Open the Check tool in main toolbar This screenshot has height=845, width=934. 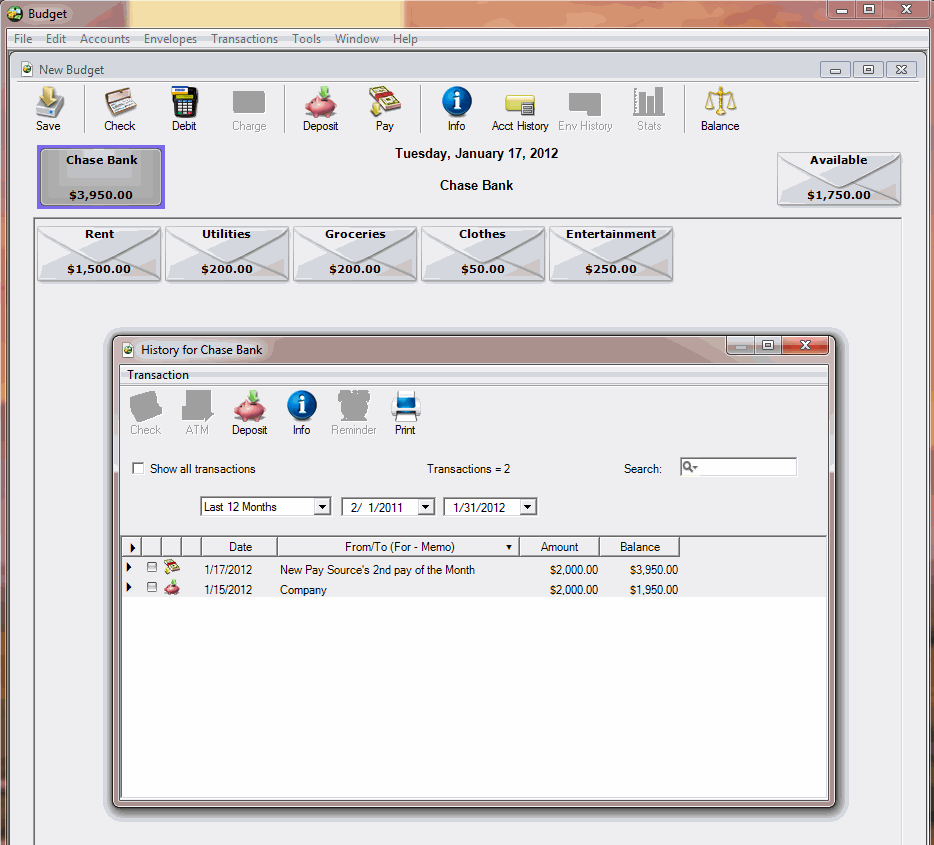click(x=120, y=108)
